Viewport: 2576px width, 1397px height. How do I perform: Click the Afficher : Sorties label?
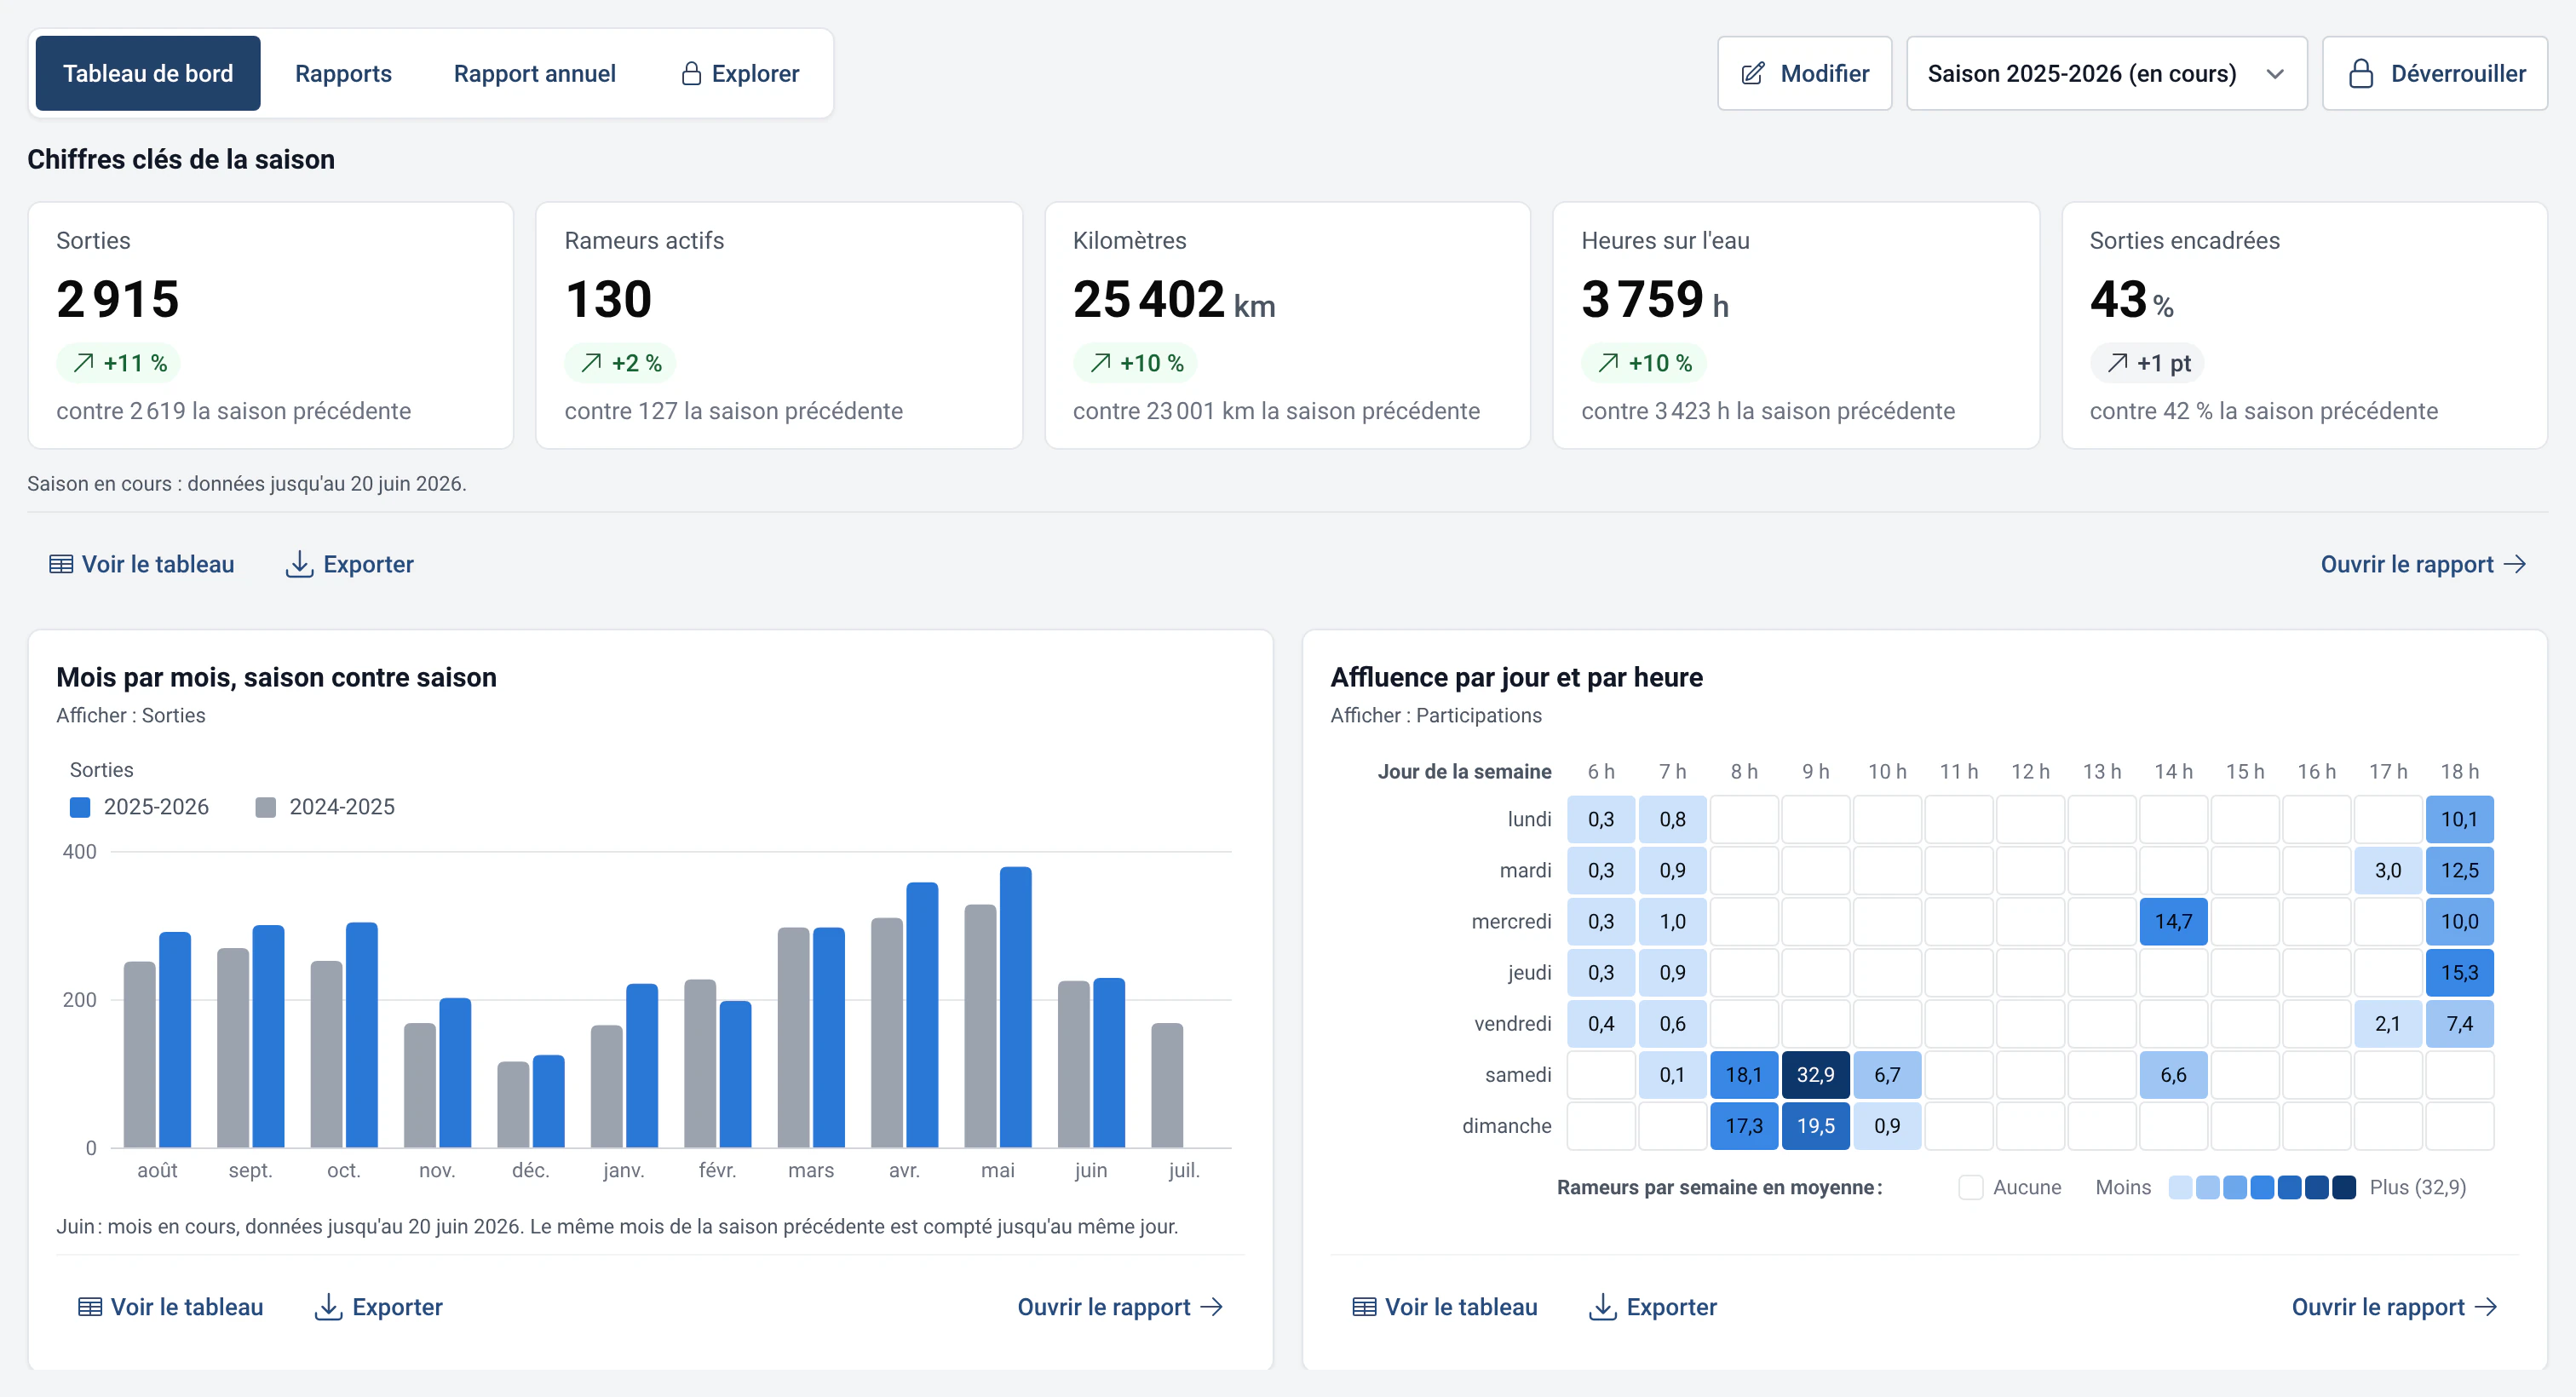[x=131, y=715]
